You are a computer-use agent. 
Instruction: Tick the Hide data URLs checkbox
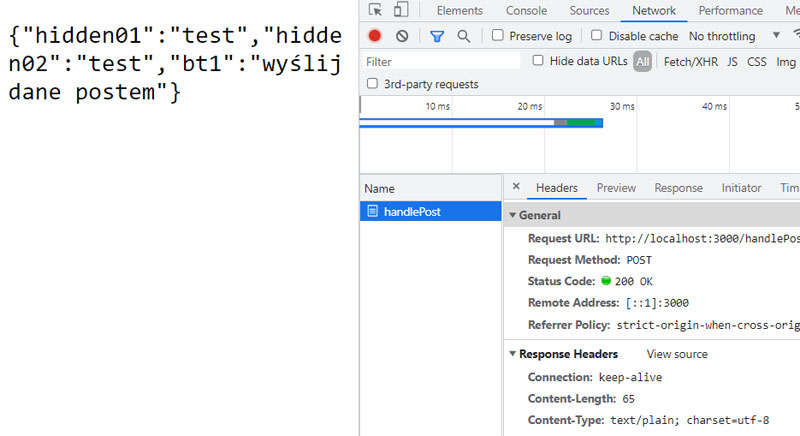[x=539, y=61]
